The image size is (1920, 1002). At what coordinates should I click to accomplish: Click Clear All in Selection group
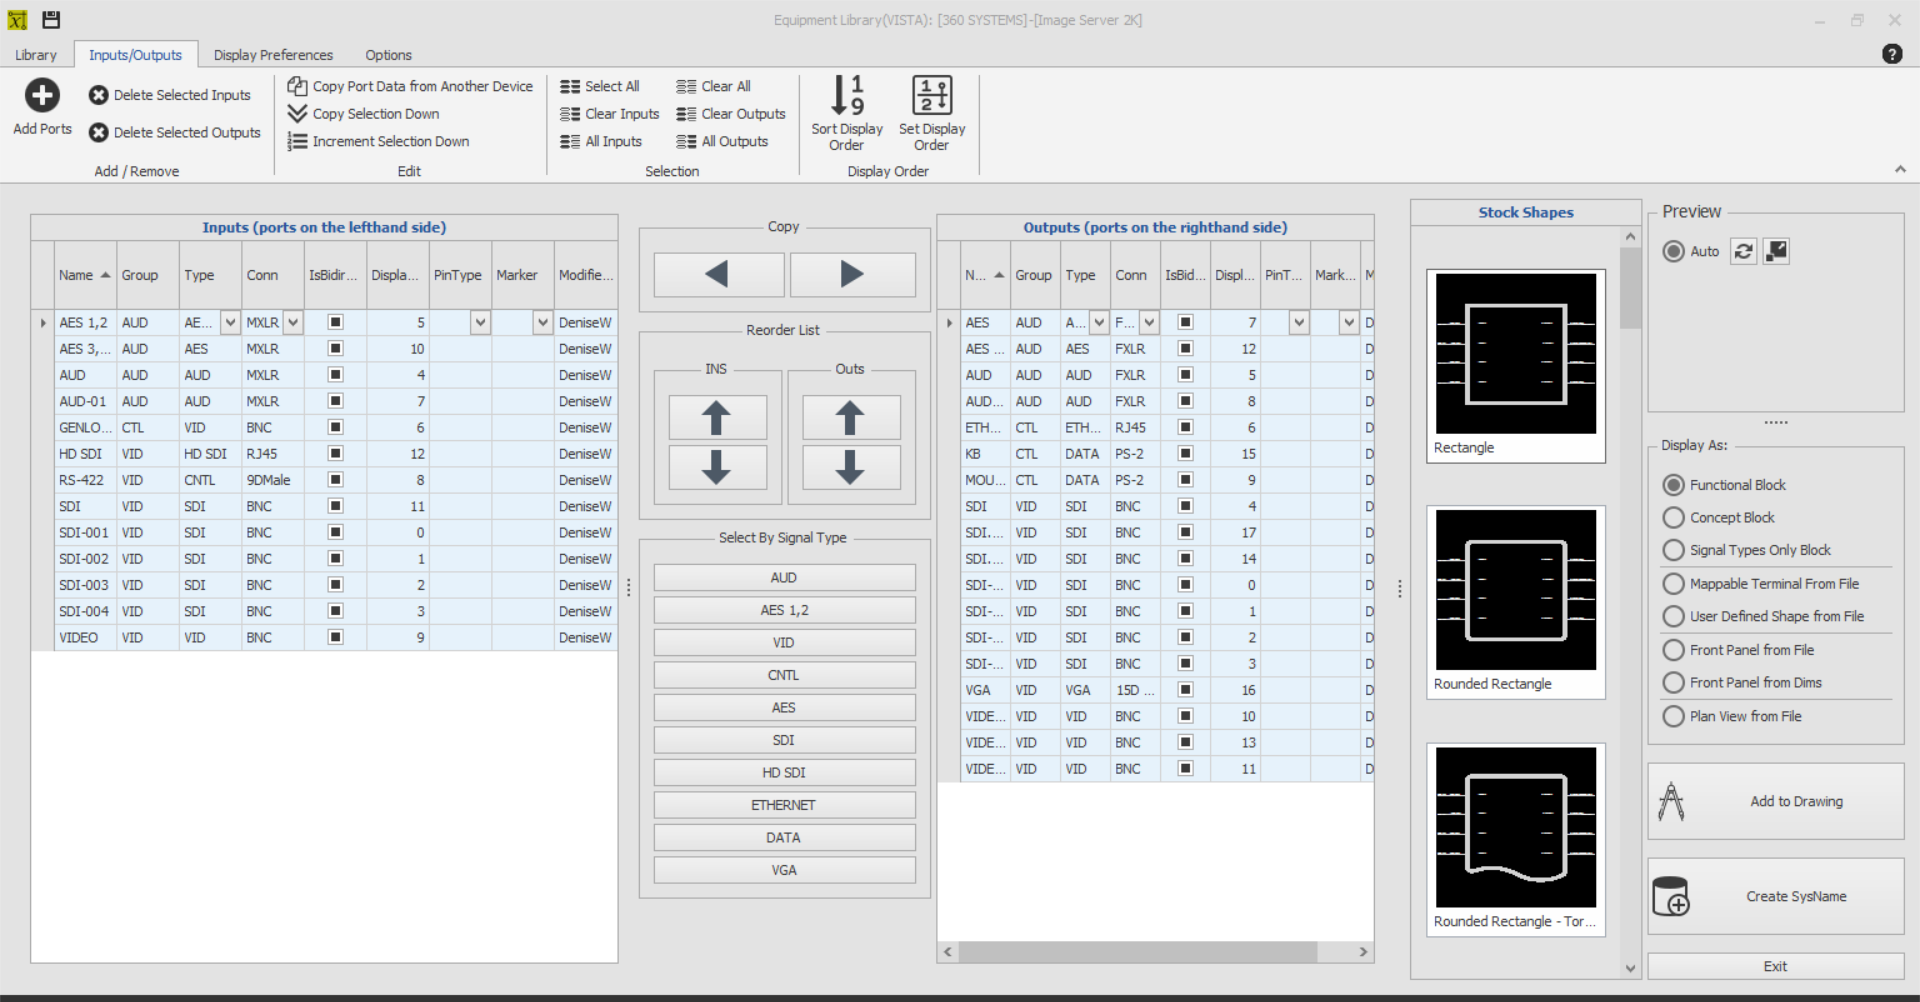(x=714, y=86)
